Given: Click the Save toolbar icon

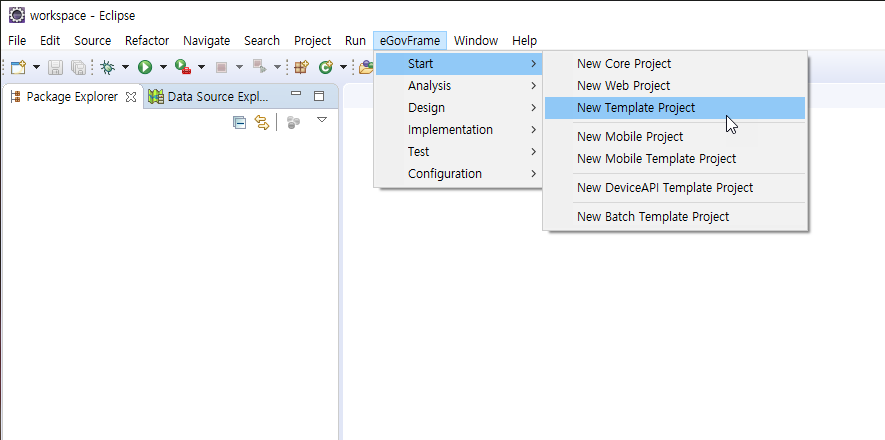Looking at the screenshot, I should [55, 67].
